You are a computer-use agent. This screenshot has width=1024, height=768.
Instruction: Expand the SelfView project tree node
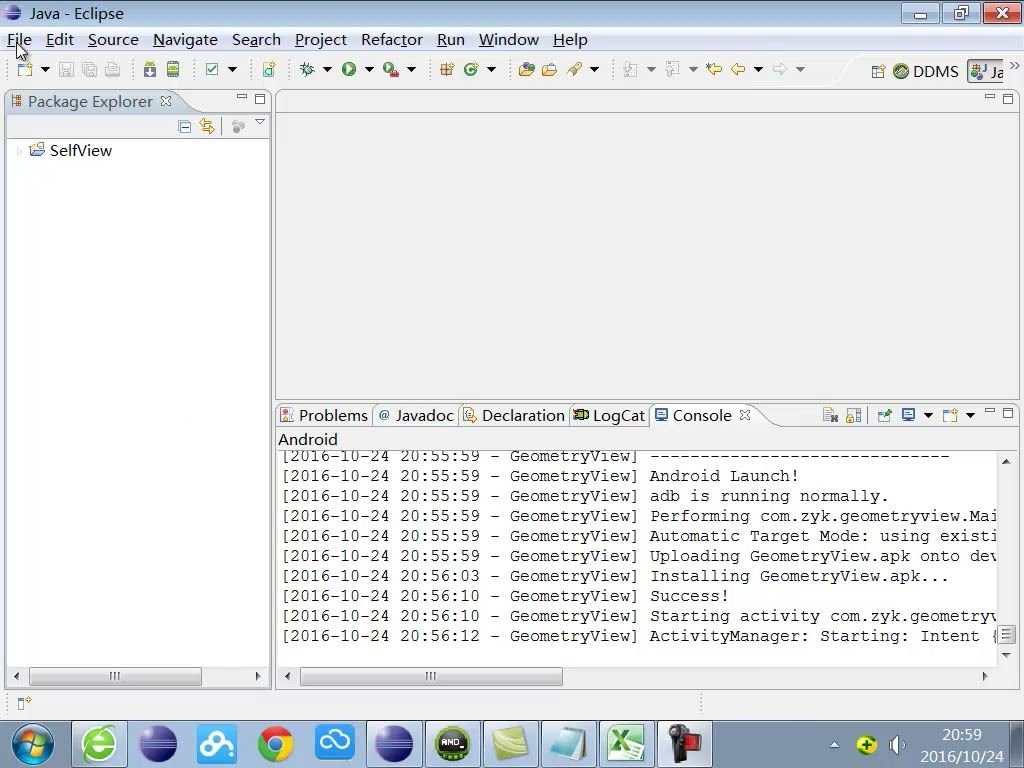[19, 152]
